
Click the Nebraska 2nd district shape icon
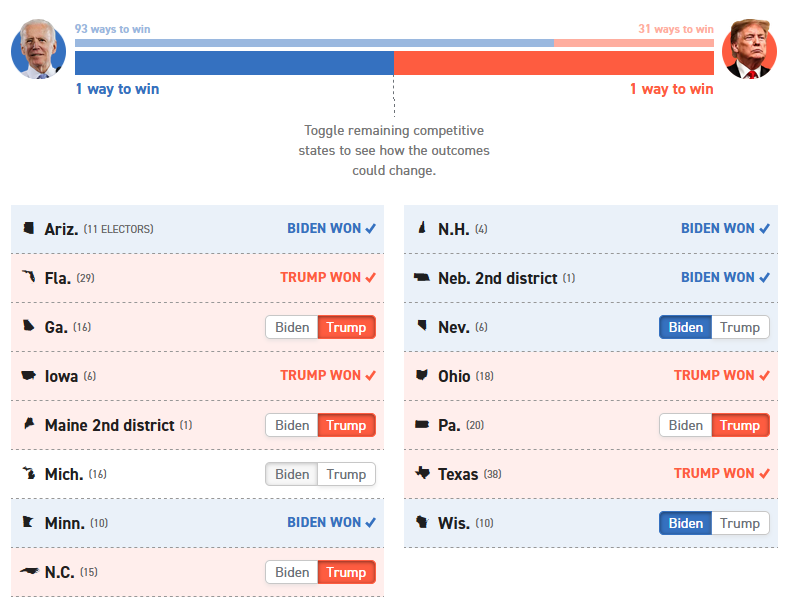421,277
